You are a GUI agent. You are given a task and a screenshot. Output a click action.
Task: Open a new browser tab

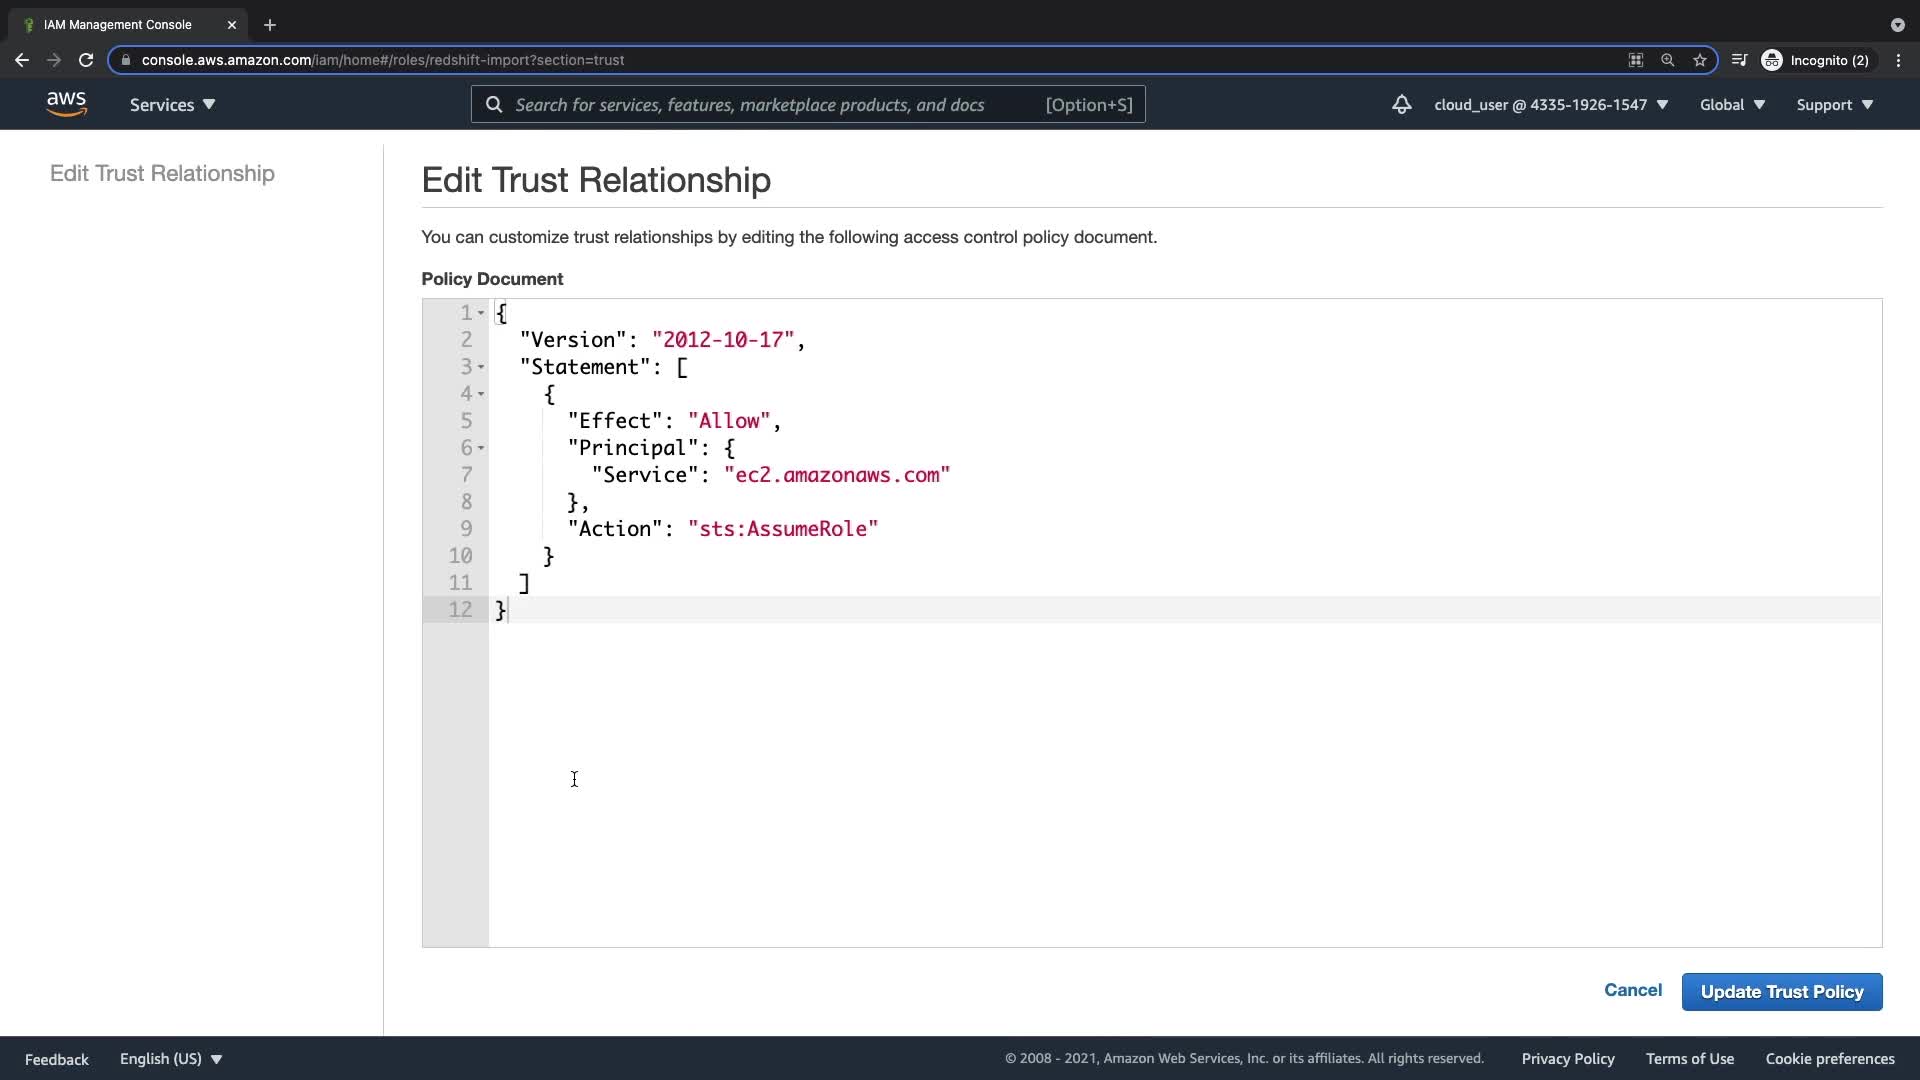[x=269, y=25]
